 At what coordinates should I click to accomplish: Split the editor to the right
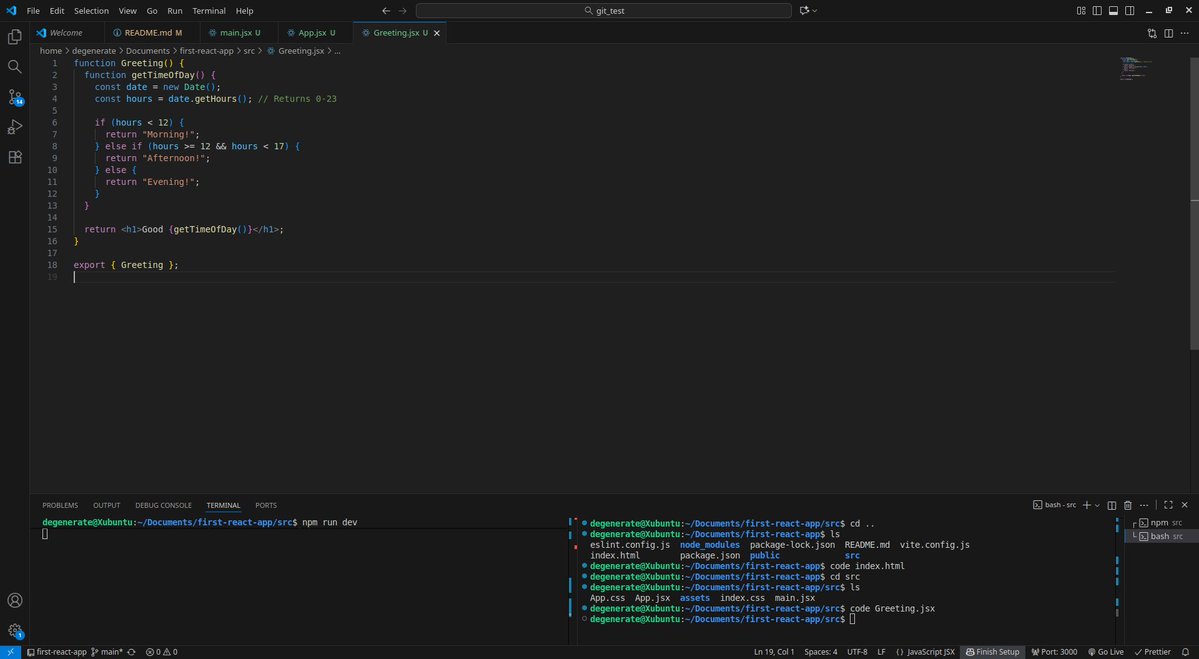click(1168, 33)
